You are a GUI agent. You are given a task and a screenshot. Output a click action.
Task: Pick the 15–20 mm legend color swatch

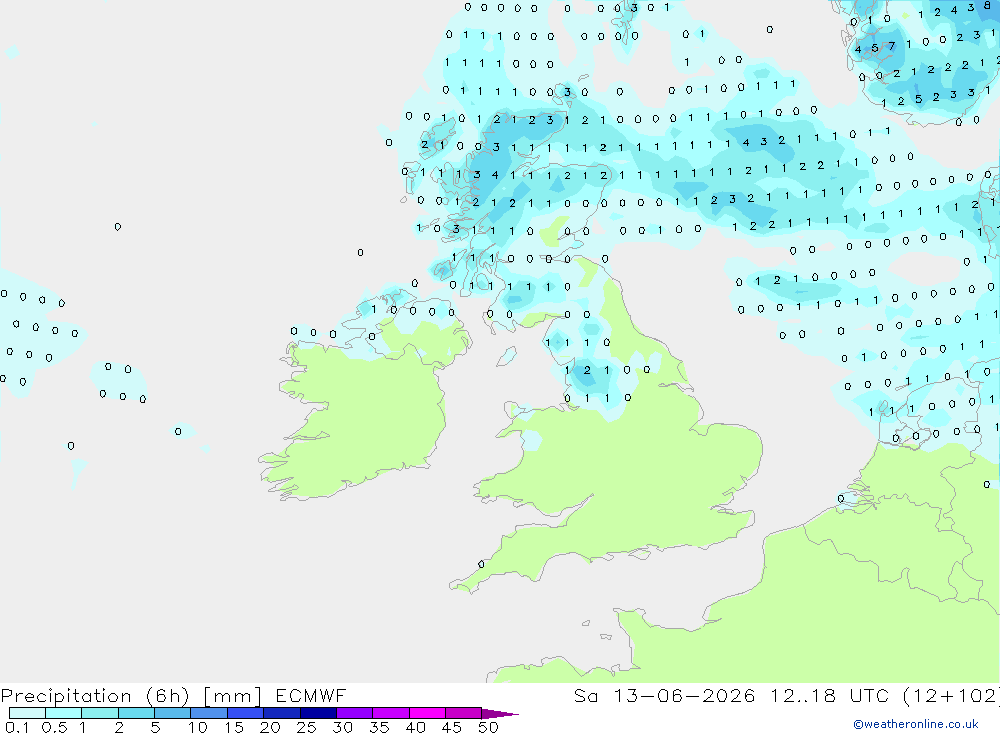pyautogui.click(x=245, y=713)
